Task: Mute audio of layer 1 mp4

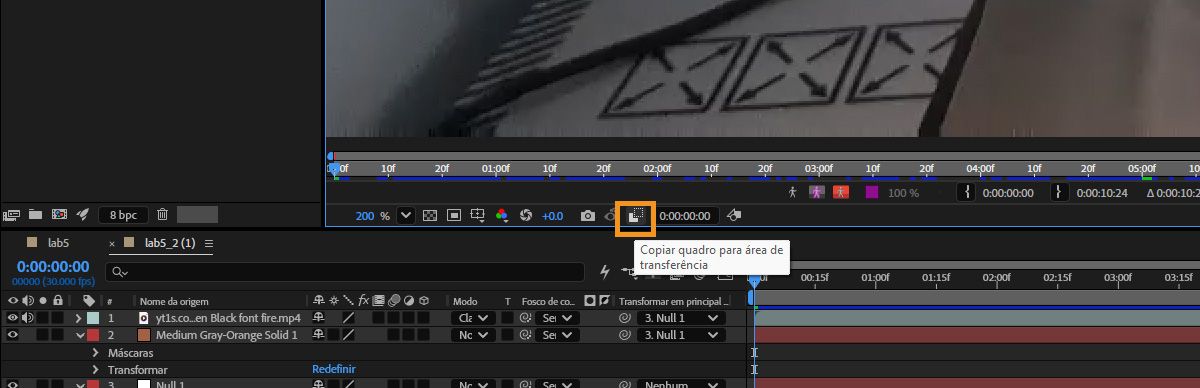Action: tap(28, 318)
